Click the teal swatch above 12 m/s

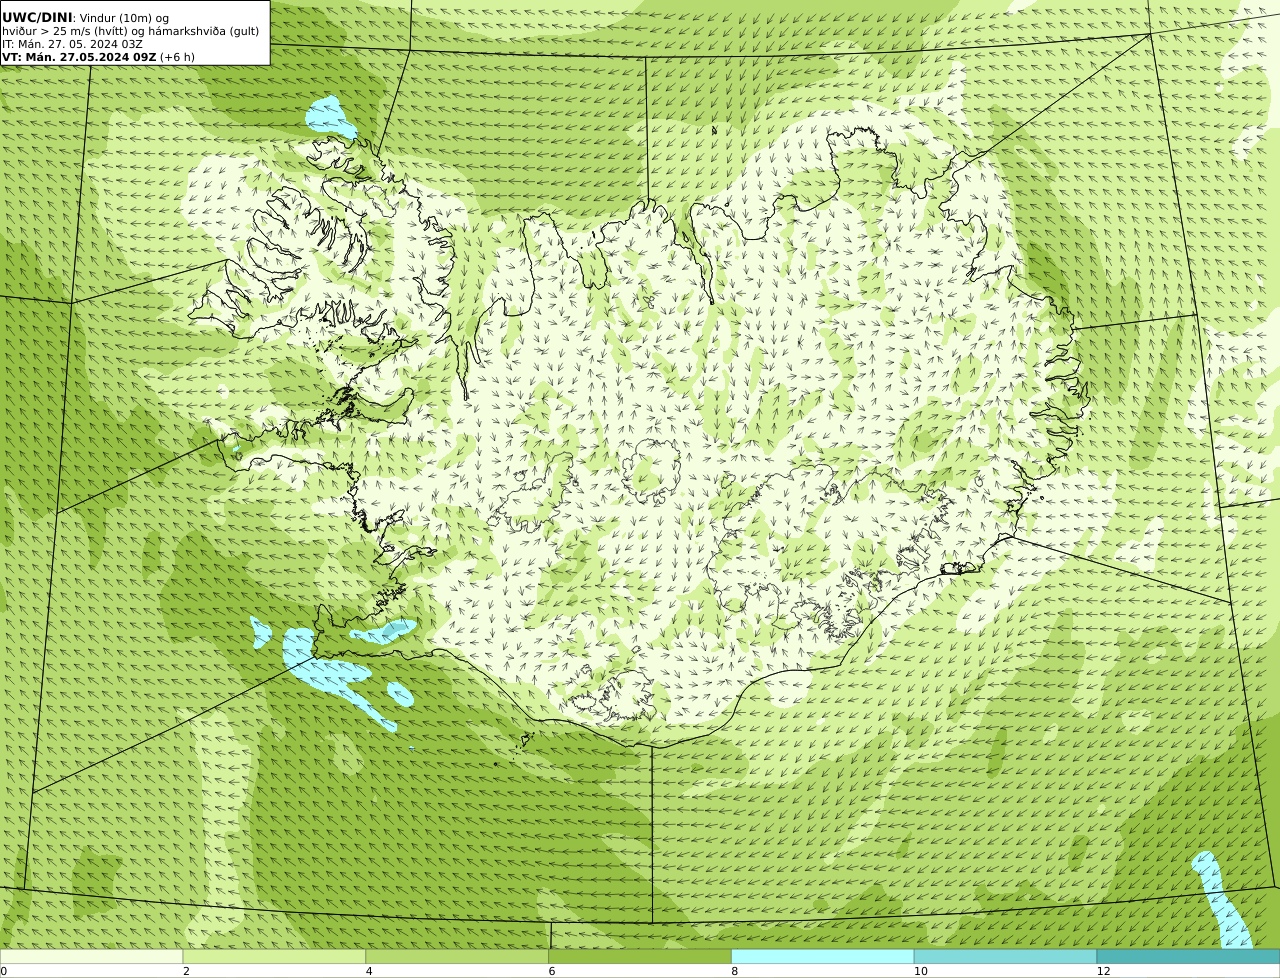pyautogui.click(x=1188, y=956)
